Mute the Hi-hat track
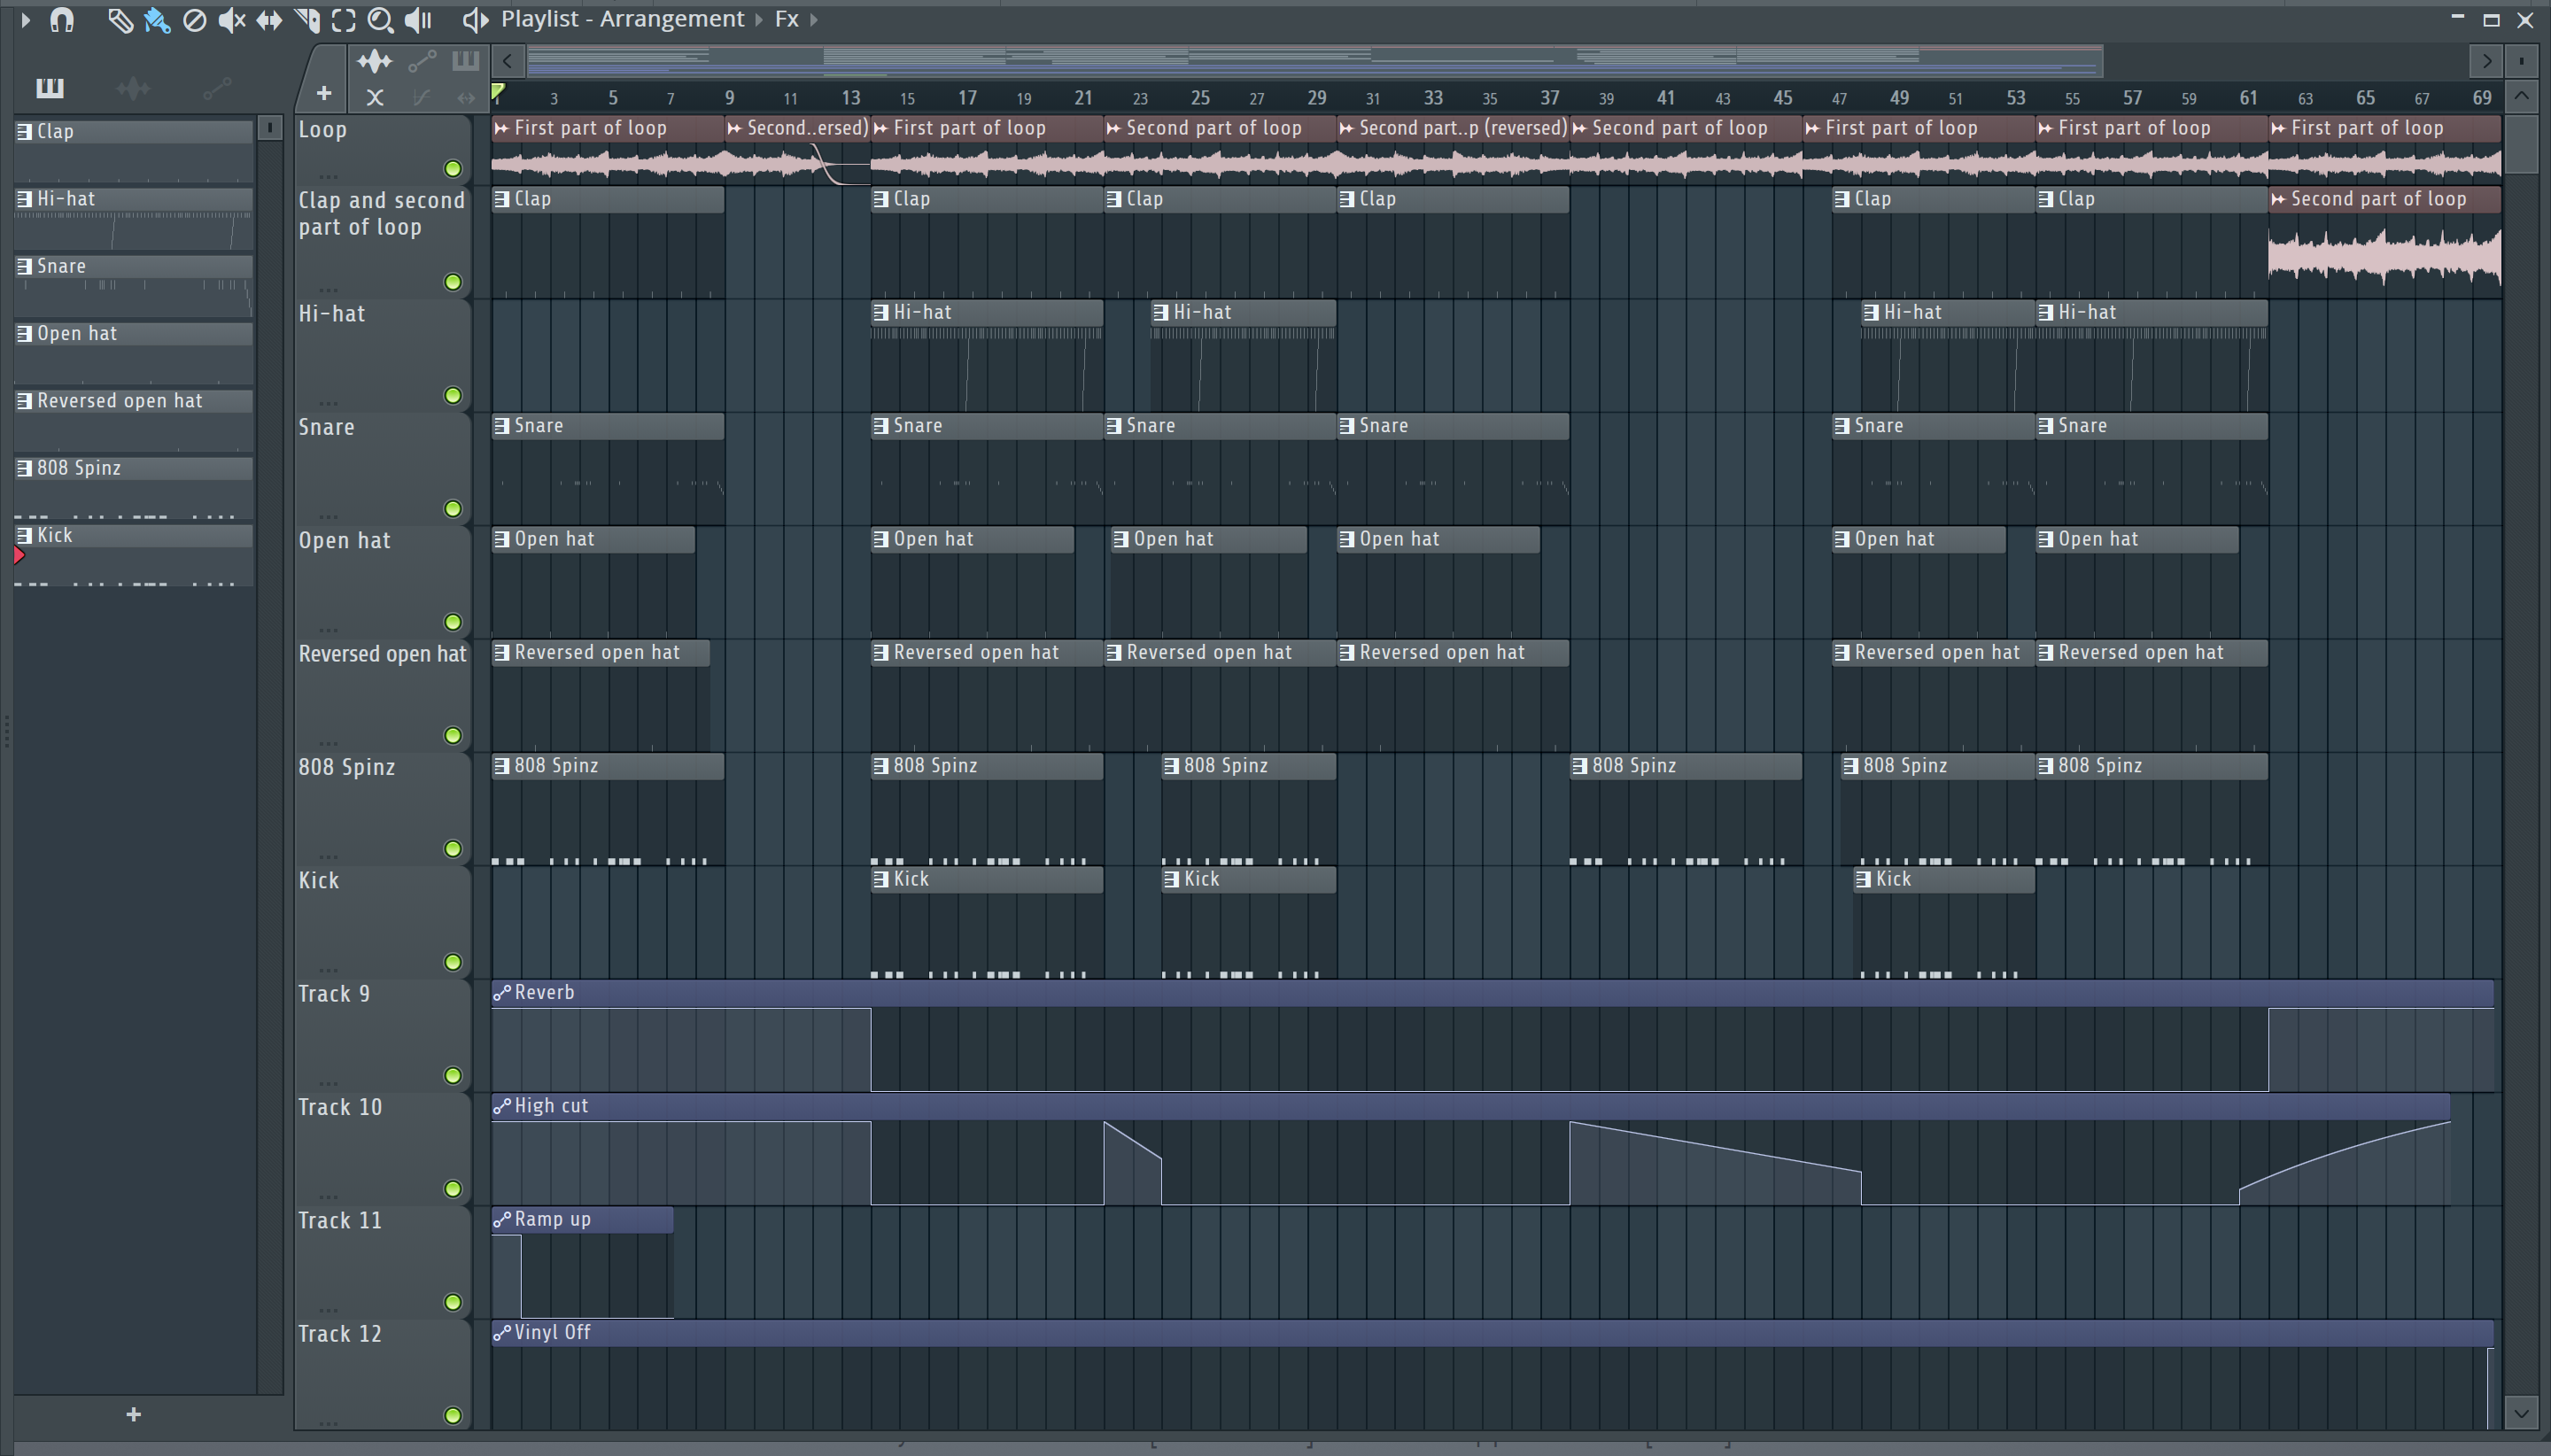This screenshot has width=2551, height=1456. coord(453,395)
